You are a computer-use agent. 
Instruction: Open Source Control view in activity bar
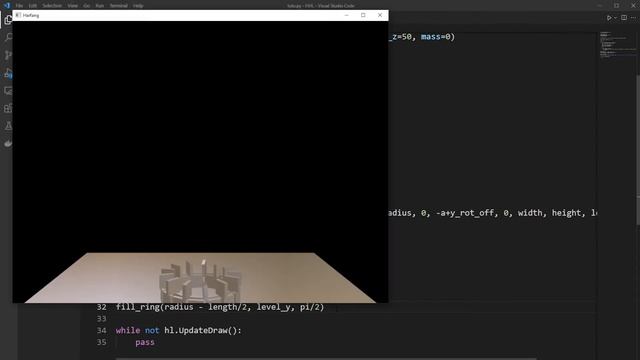pos(8,55)
